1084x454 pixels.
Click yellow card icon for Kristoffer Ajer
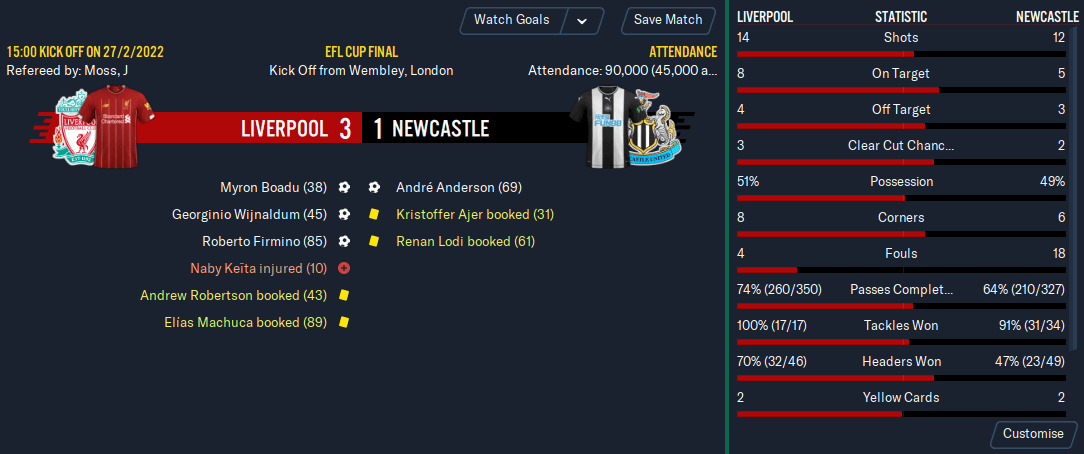coord(374,214)
